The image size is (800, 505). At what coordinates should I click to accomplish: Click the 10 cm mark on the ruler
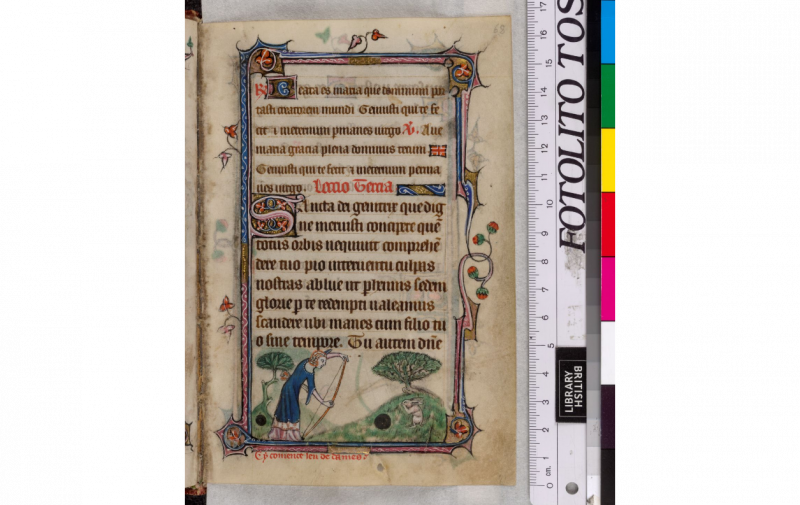point(548,202)
